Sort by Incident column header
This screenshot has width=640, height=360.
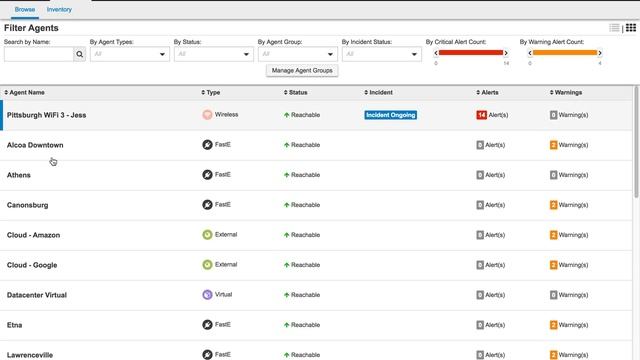pos(378,93)
